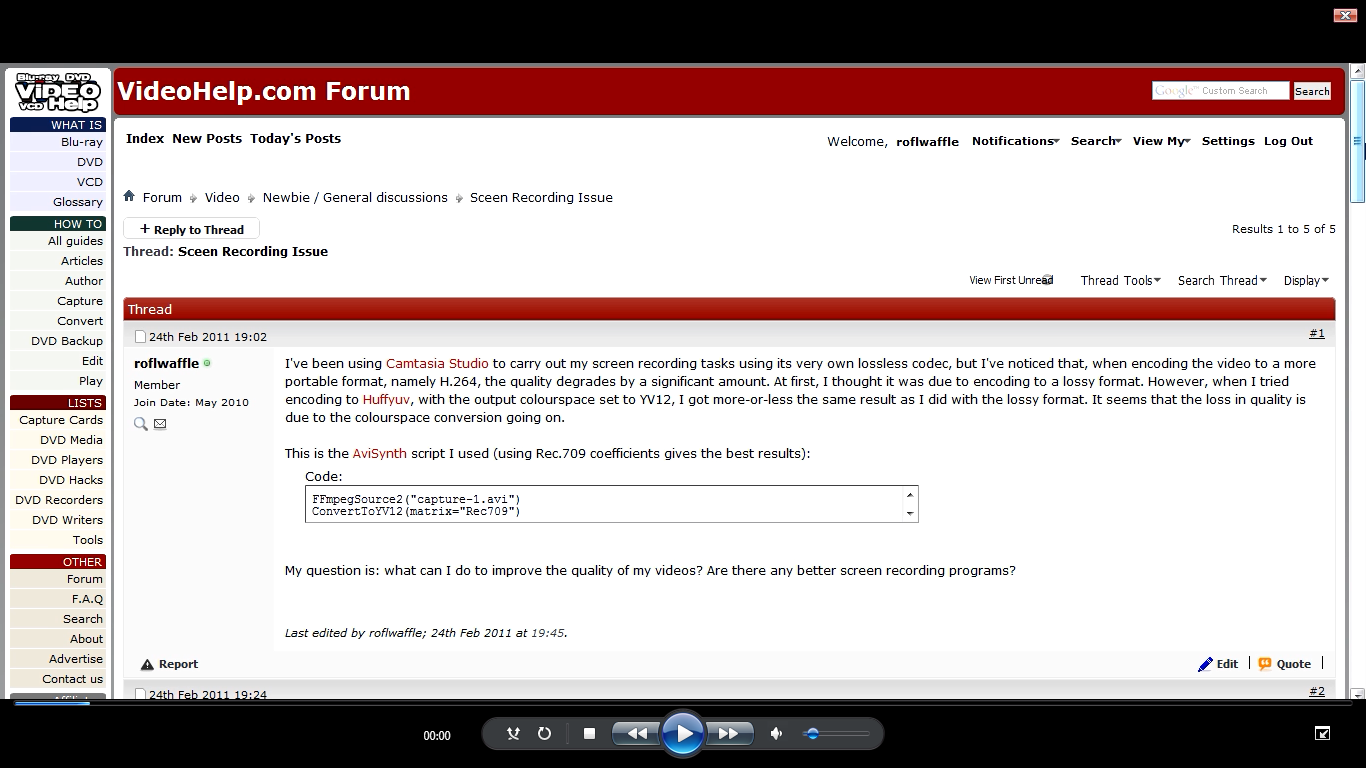Open Settings page
Image resolution: width=1366 pixels, height=768 pixels.
coord(1228,141)
